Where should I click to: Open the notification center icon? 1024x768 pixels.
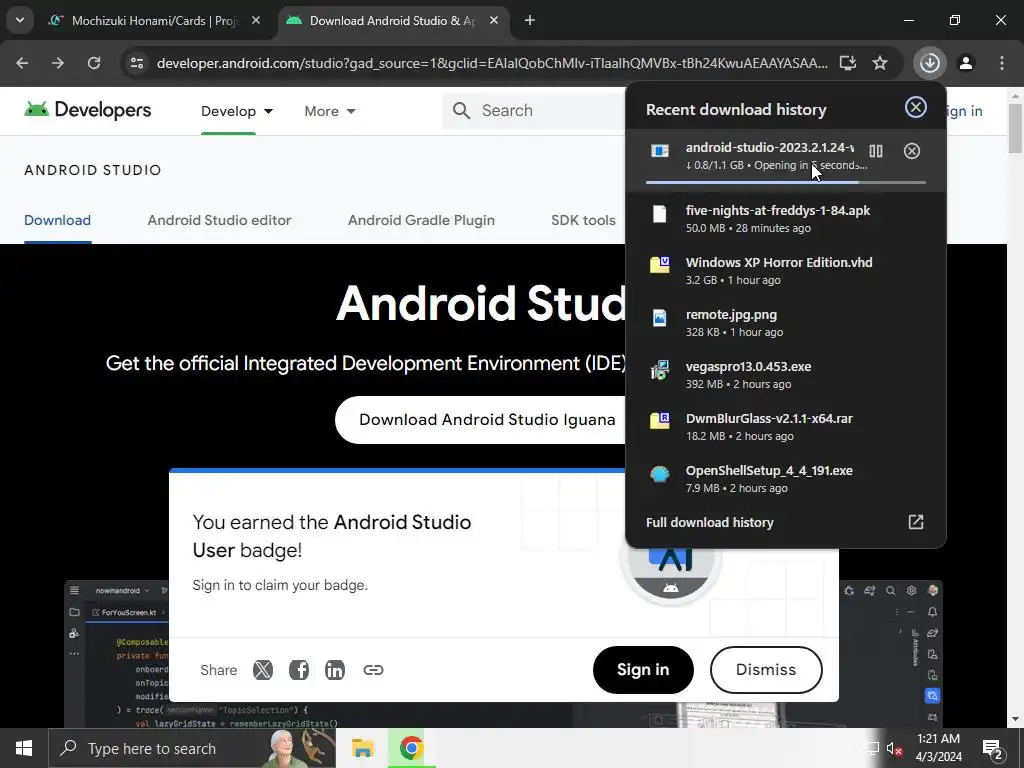click(992, 749)
